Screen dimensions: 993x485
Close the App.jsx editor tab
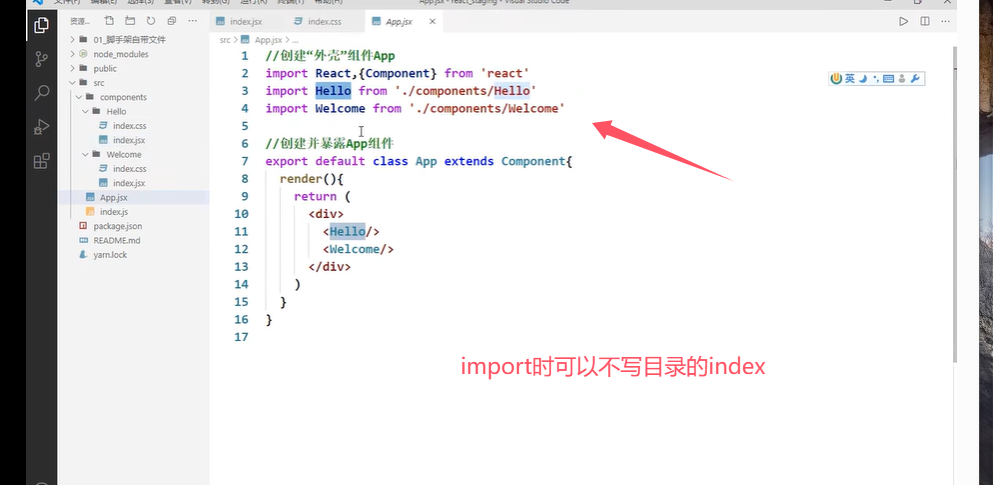[433, 22]
